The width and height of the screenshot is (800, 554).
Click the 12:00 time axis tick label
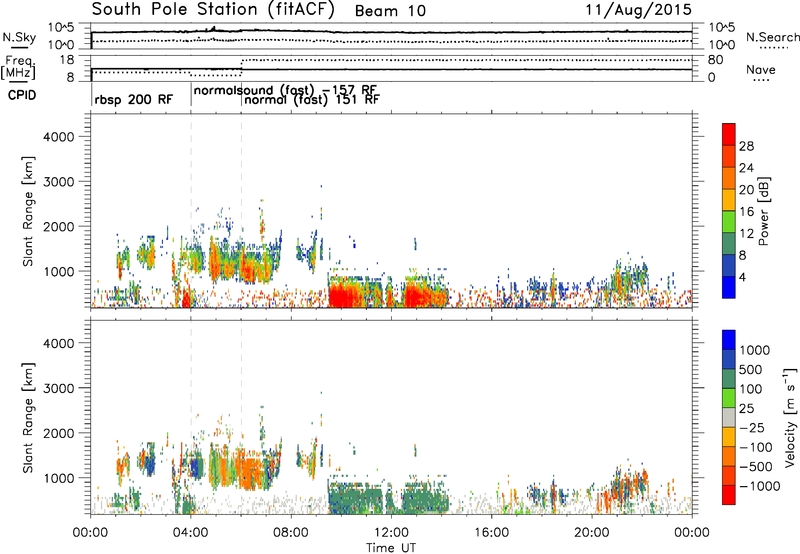click(x=391, y=533)
